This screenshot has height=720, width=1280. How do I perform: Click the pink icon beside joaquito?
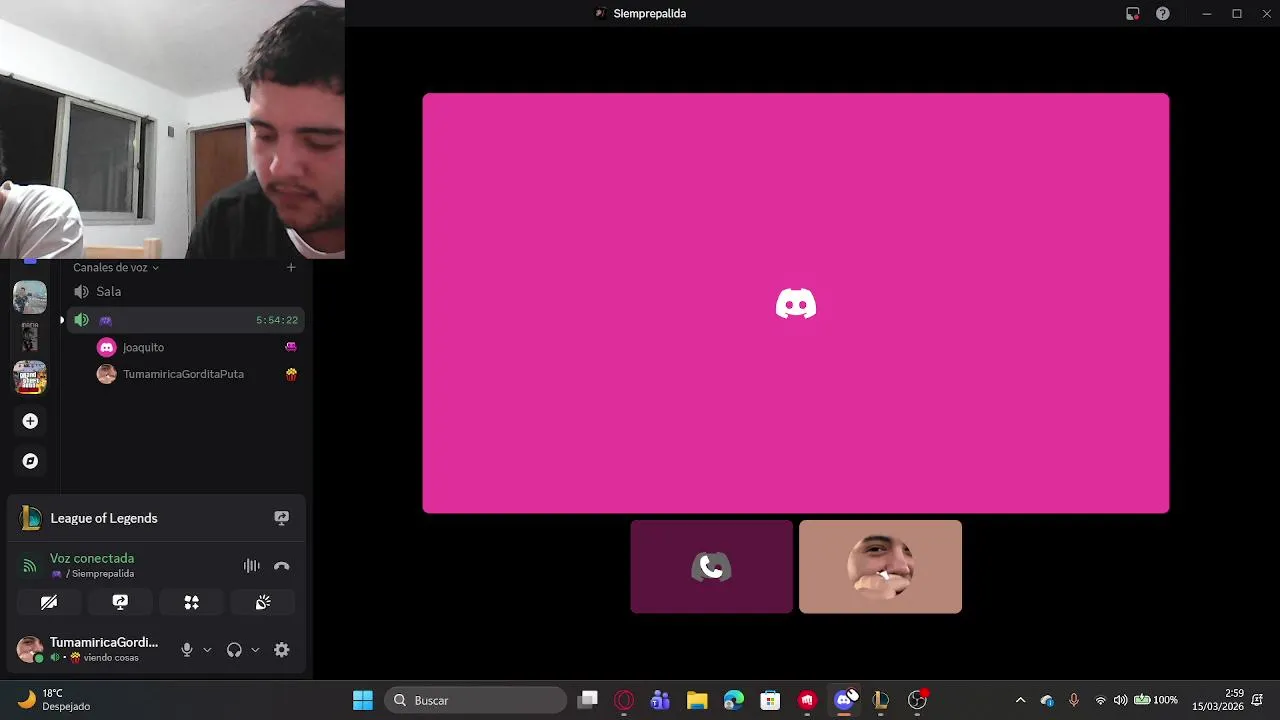291,347
